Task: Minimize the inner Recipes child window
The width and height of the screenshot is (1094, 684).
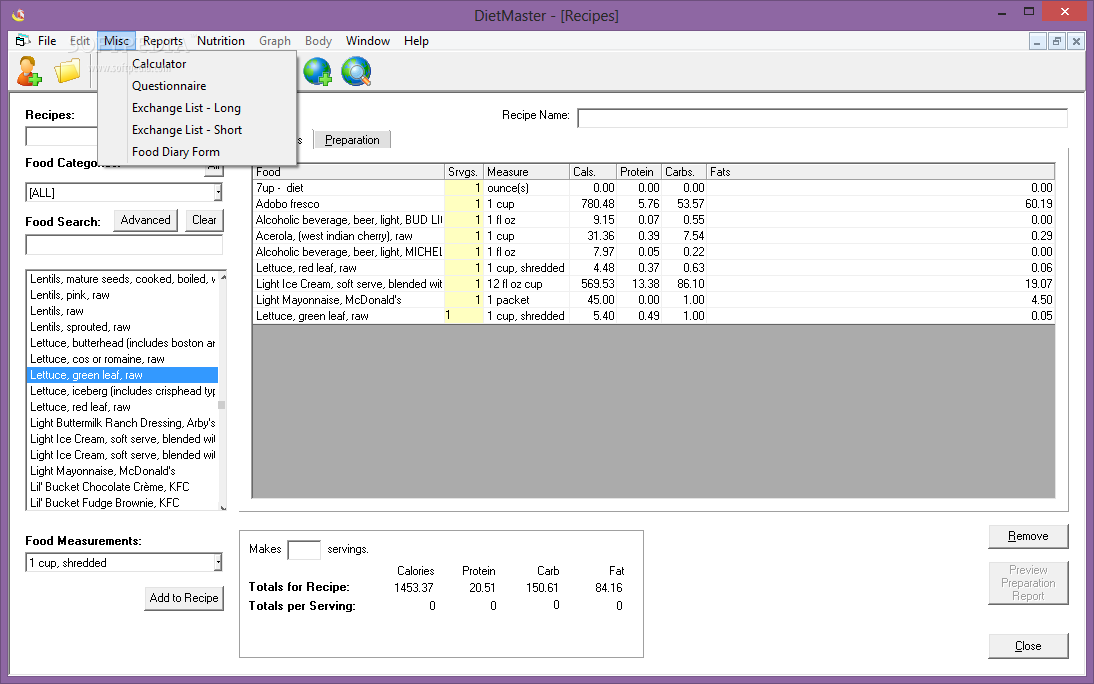Action: pyautogui.click(x=1037, y=42)
